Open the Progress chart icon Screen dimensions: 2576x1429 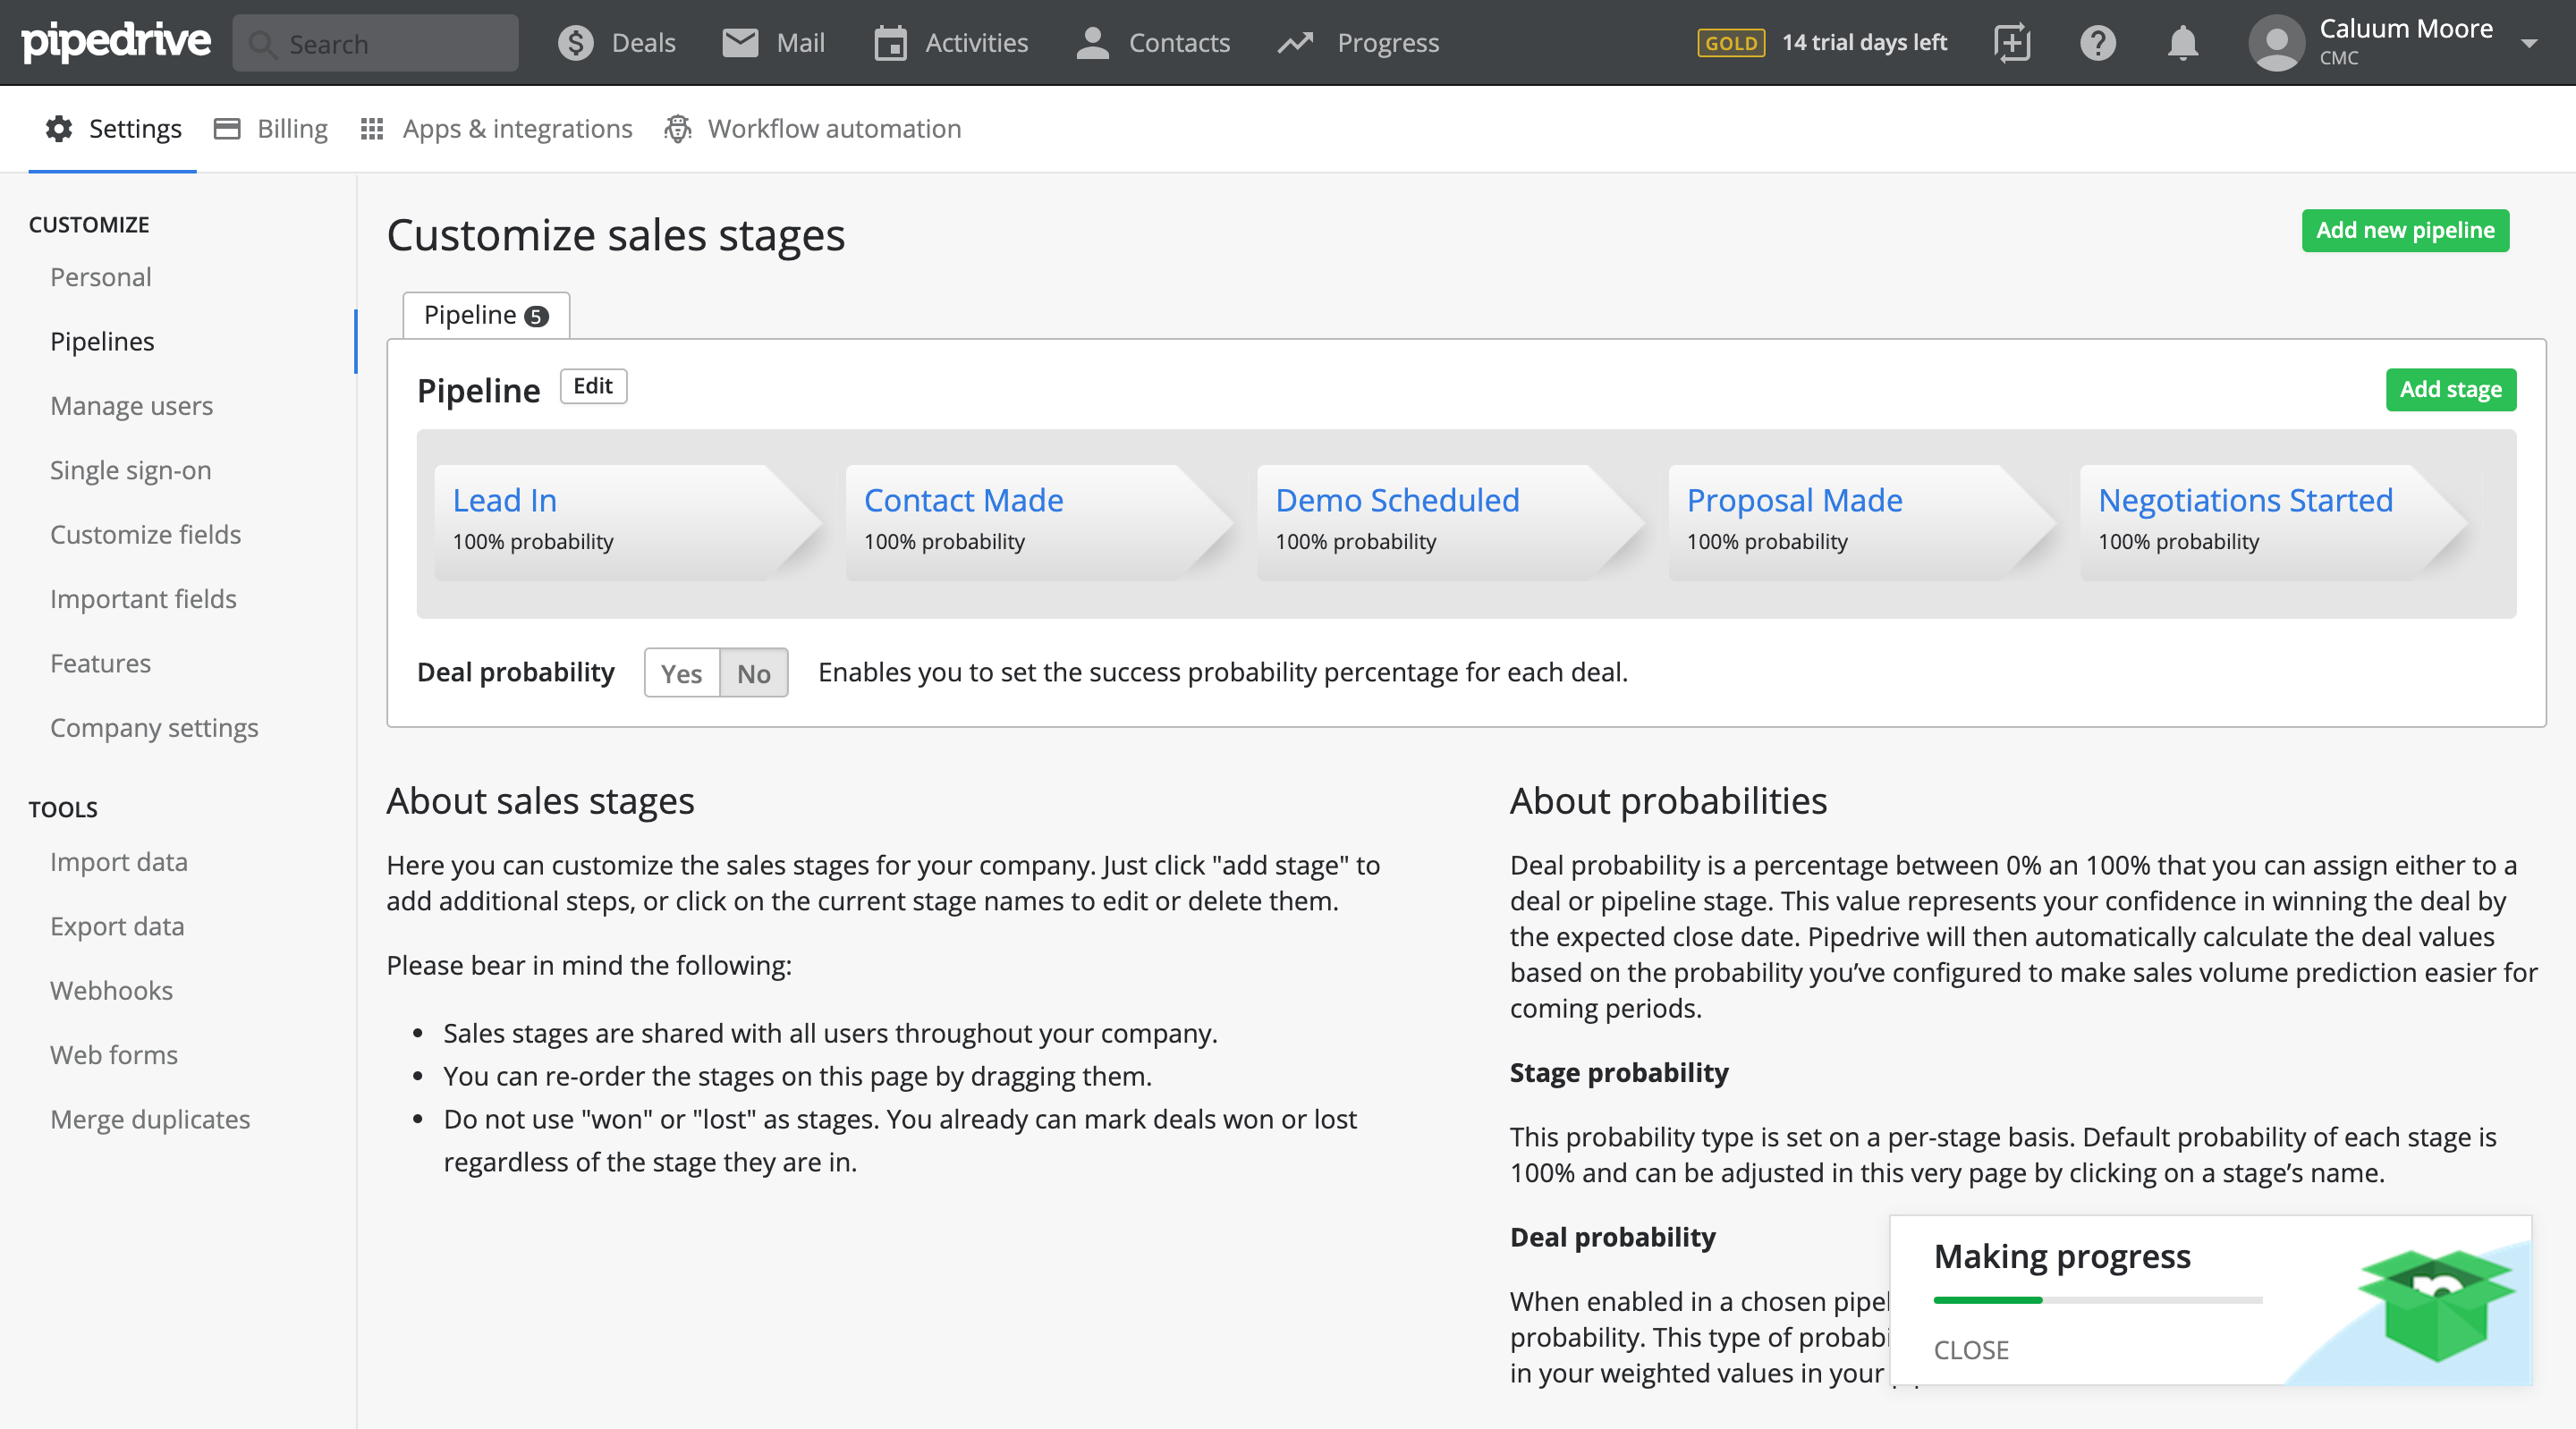click(x=1295, y=43)
